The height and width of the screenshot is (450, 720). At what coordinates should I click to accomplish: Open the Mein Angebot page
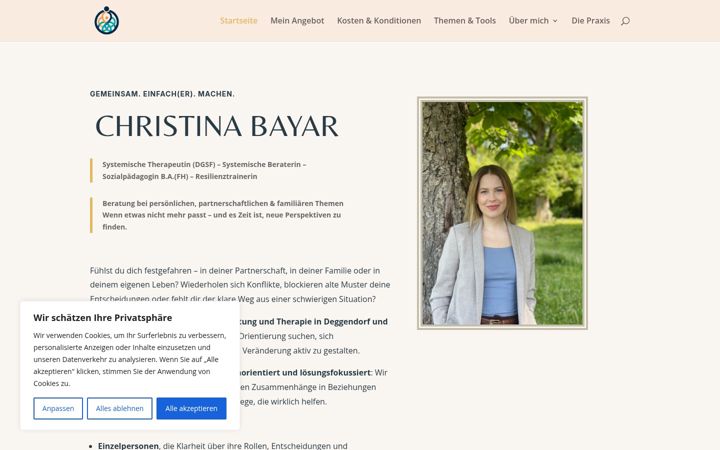[297, 21]
